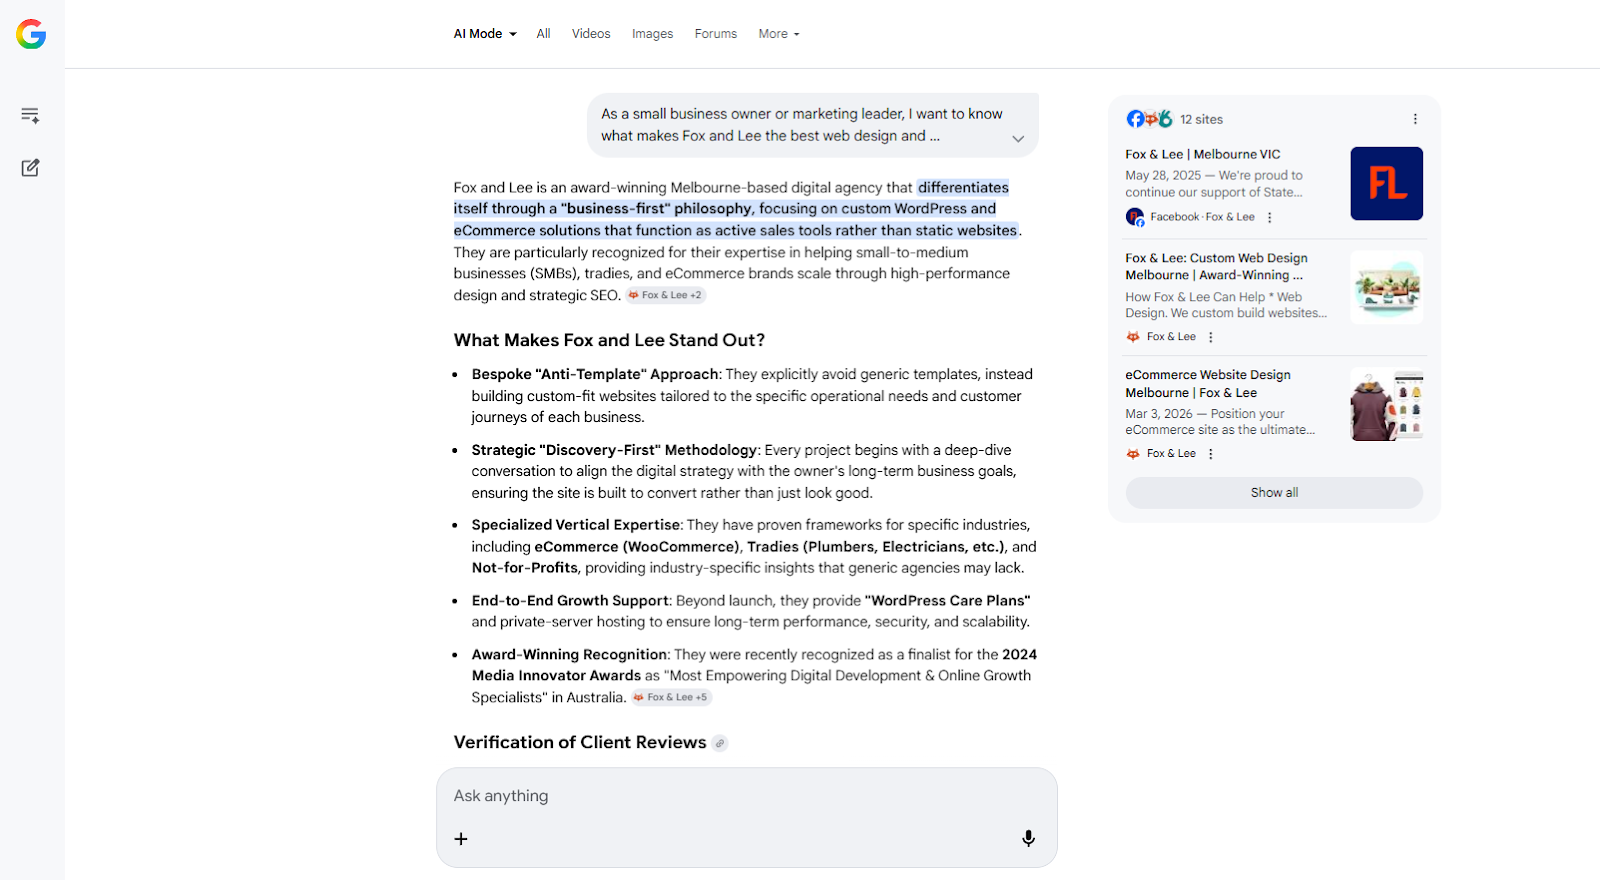Open the hoodie eCommerce thumbnail
1600x880 pixels.
click(1386, 404)
